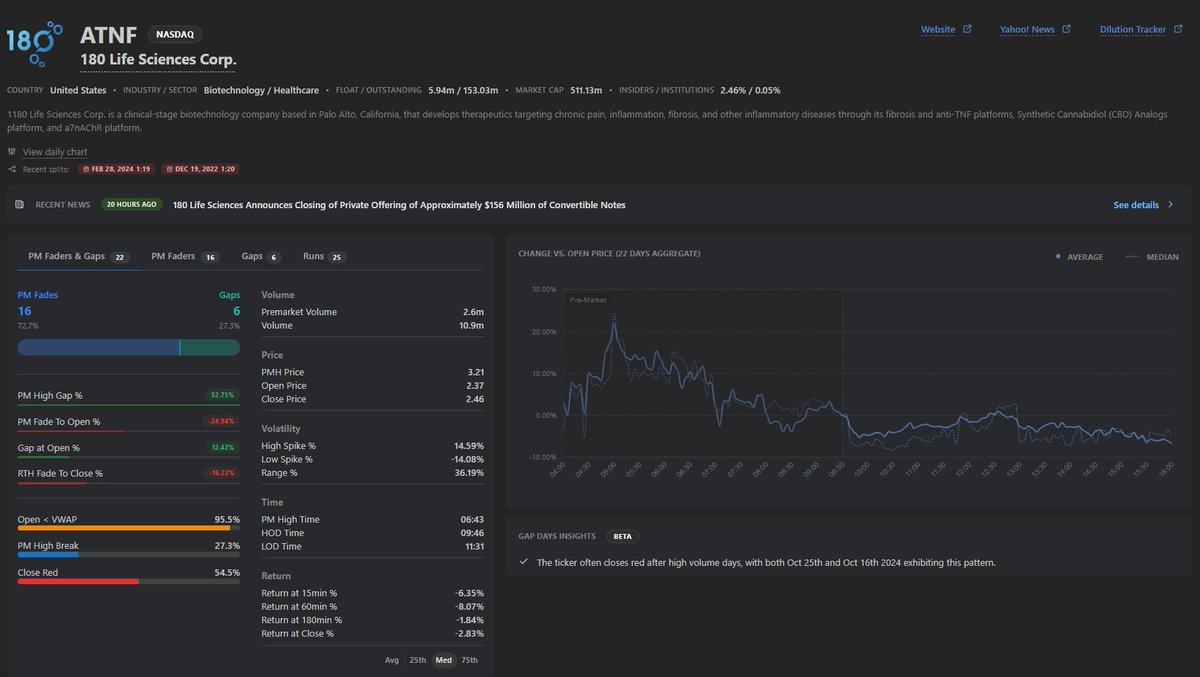Switch to the Gaps tab
The width and height of the screenshot is (1200, 677).
click(261, 257)
